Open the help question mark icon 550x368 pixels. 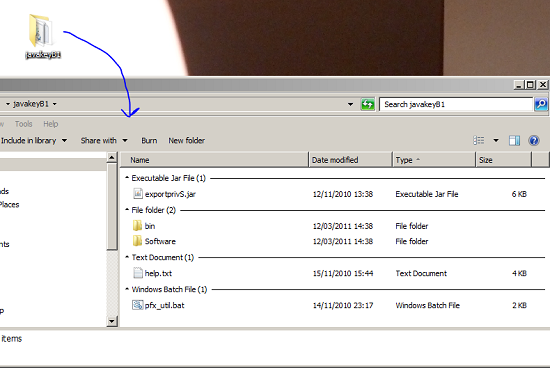click(534, 141)
